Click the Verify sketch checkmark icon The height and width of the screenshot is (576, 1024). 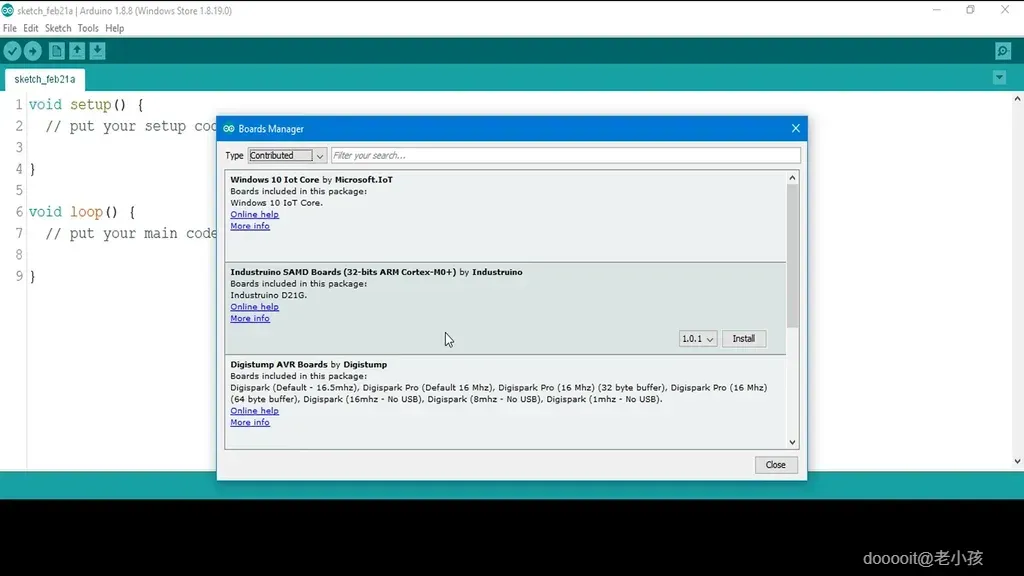(12, 51)
